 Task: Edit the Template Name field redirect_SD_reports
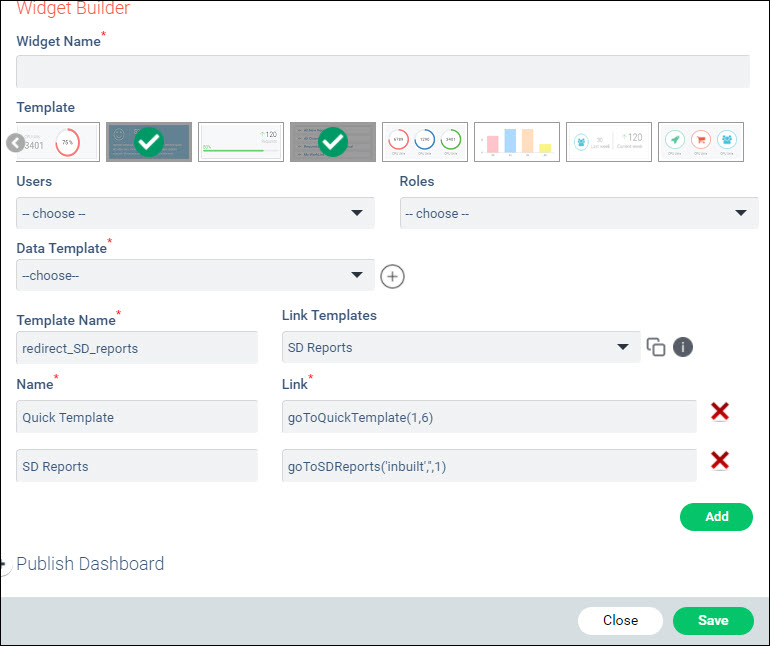coord(137,348)
